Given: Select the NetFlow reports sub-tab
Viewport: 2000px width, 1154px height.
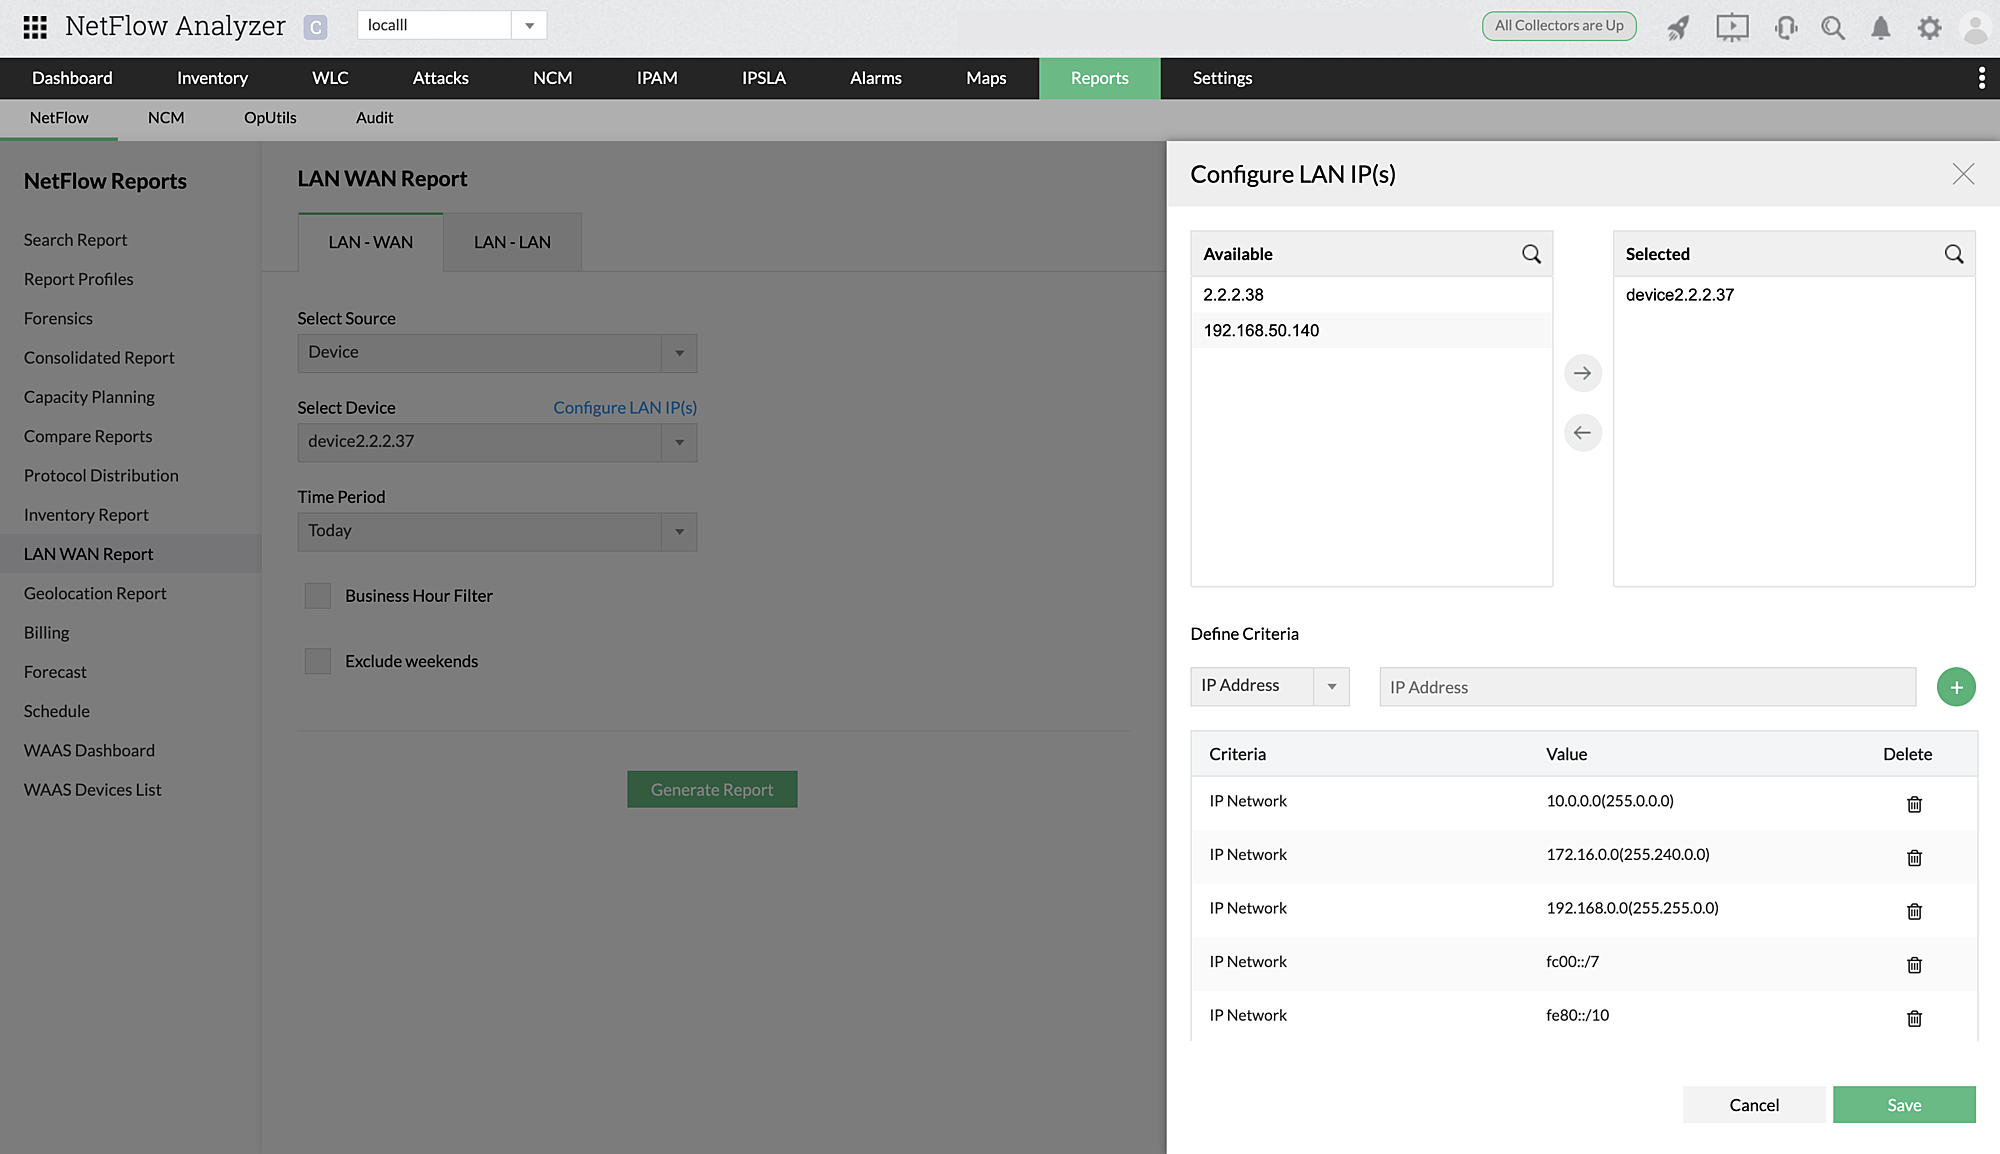Looking at the screenshot, I should 59,117.
